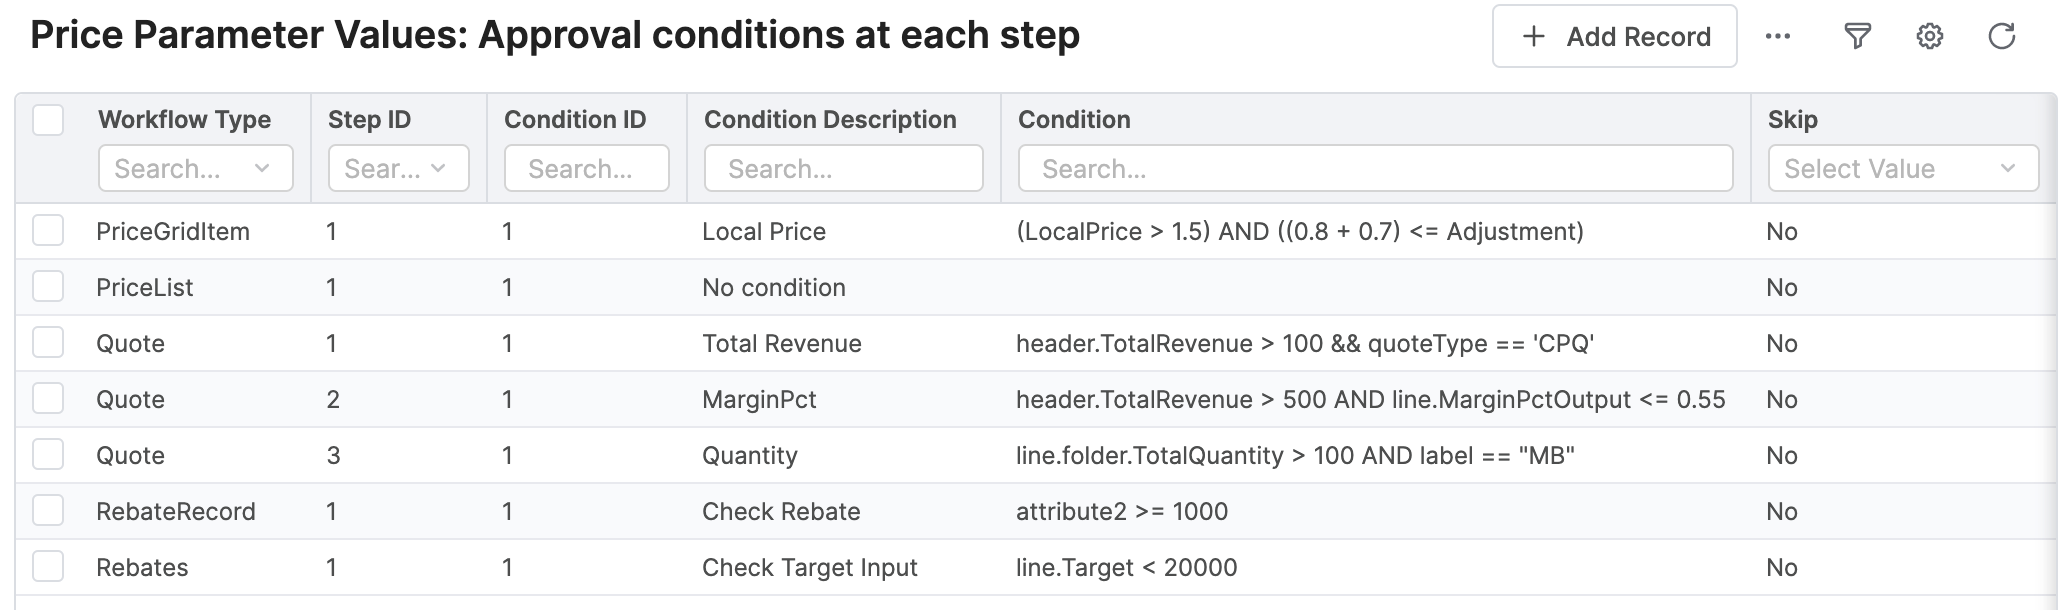2066x610 pixels.
Task: Select the RebateRecord row checkbox
Action: [x=48, y=511]
